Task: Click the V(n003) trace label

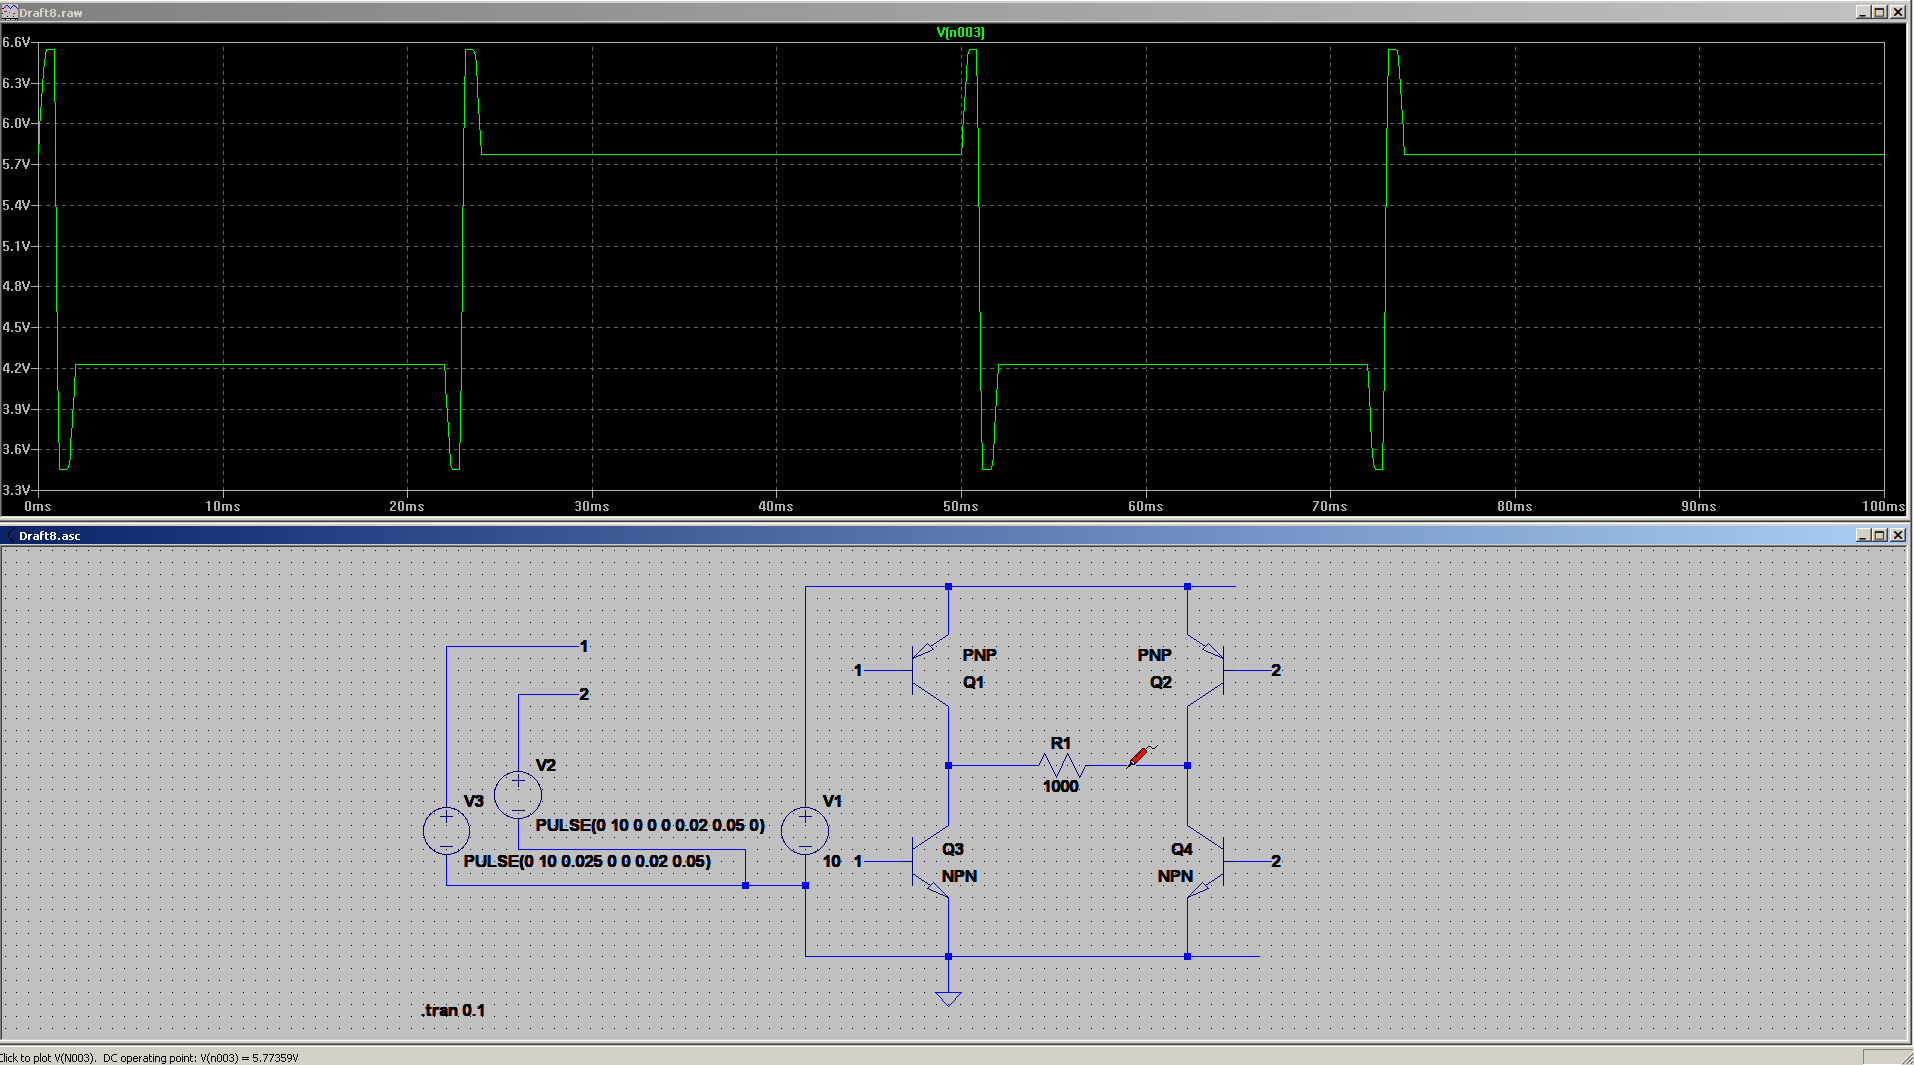Action: pos(960,33)
